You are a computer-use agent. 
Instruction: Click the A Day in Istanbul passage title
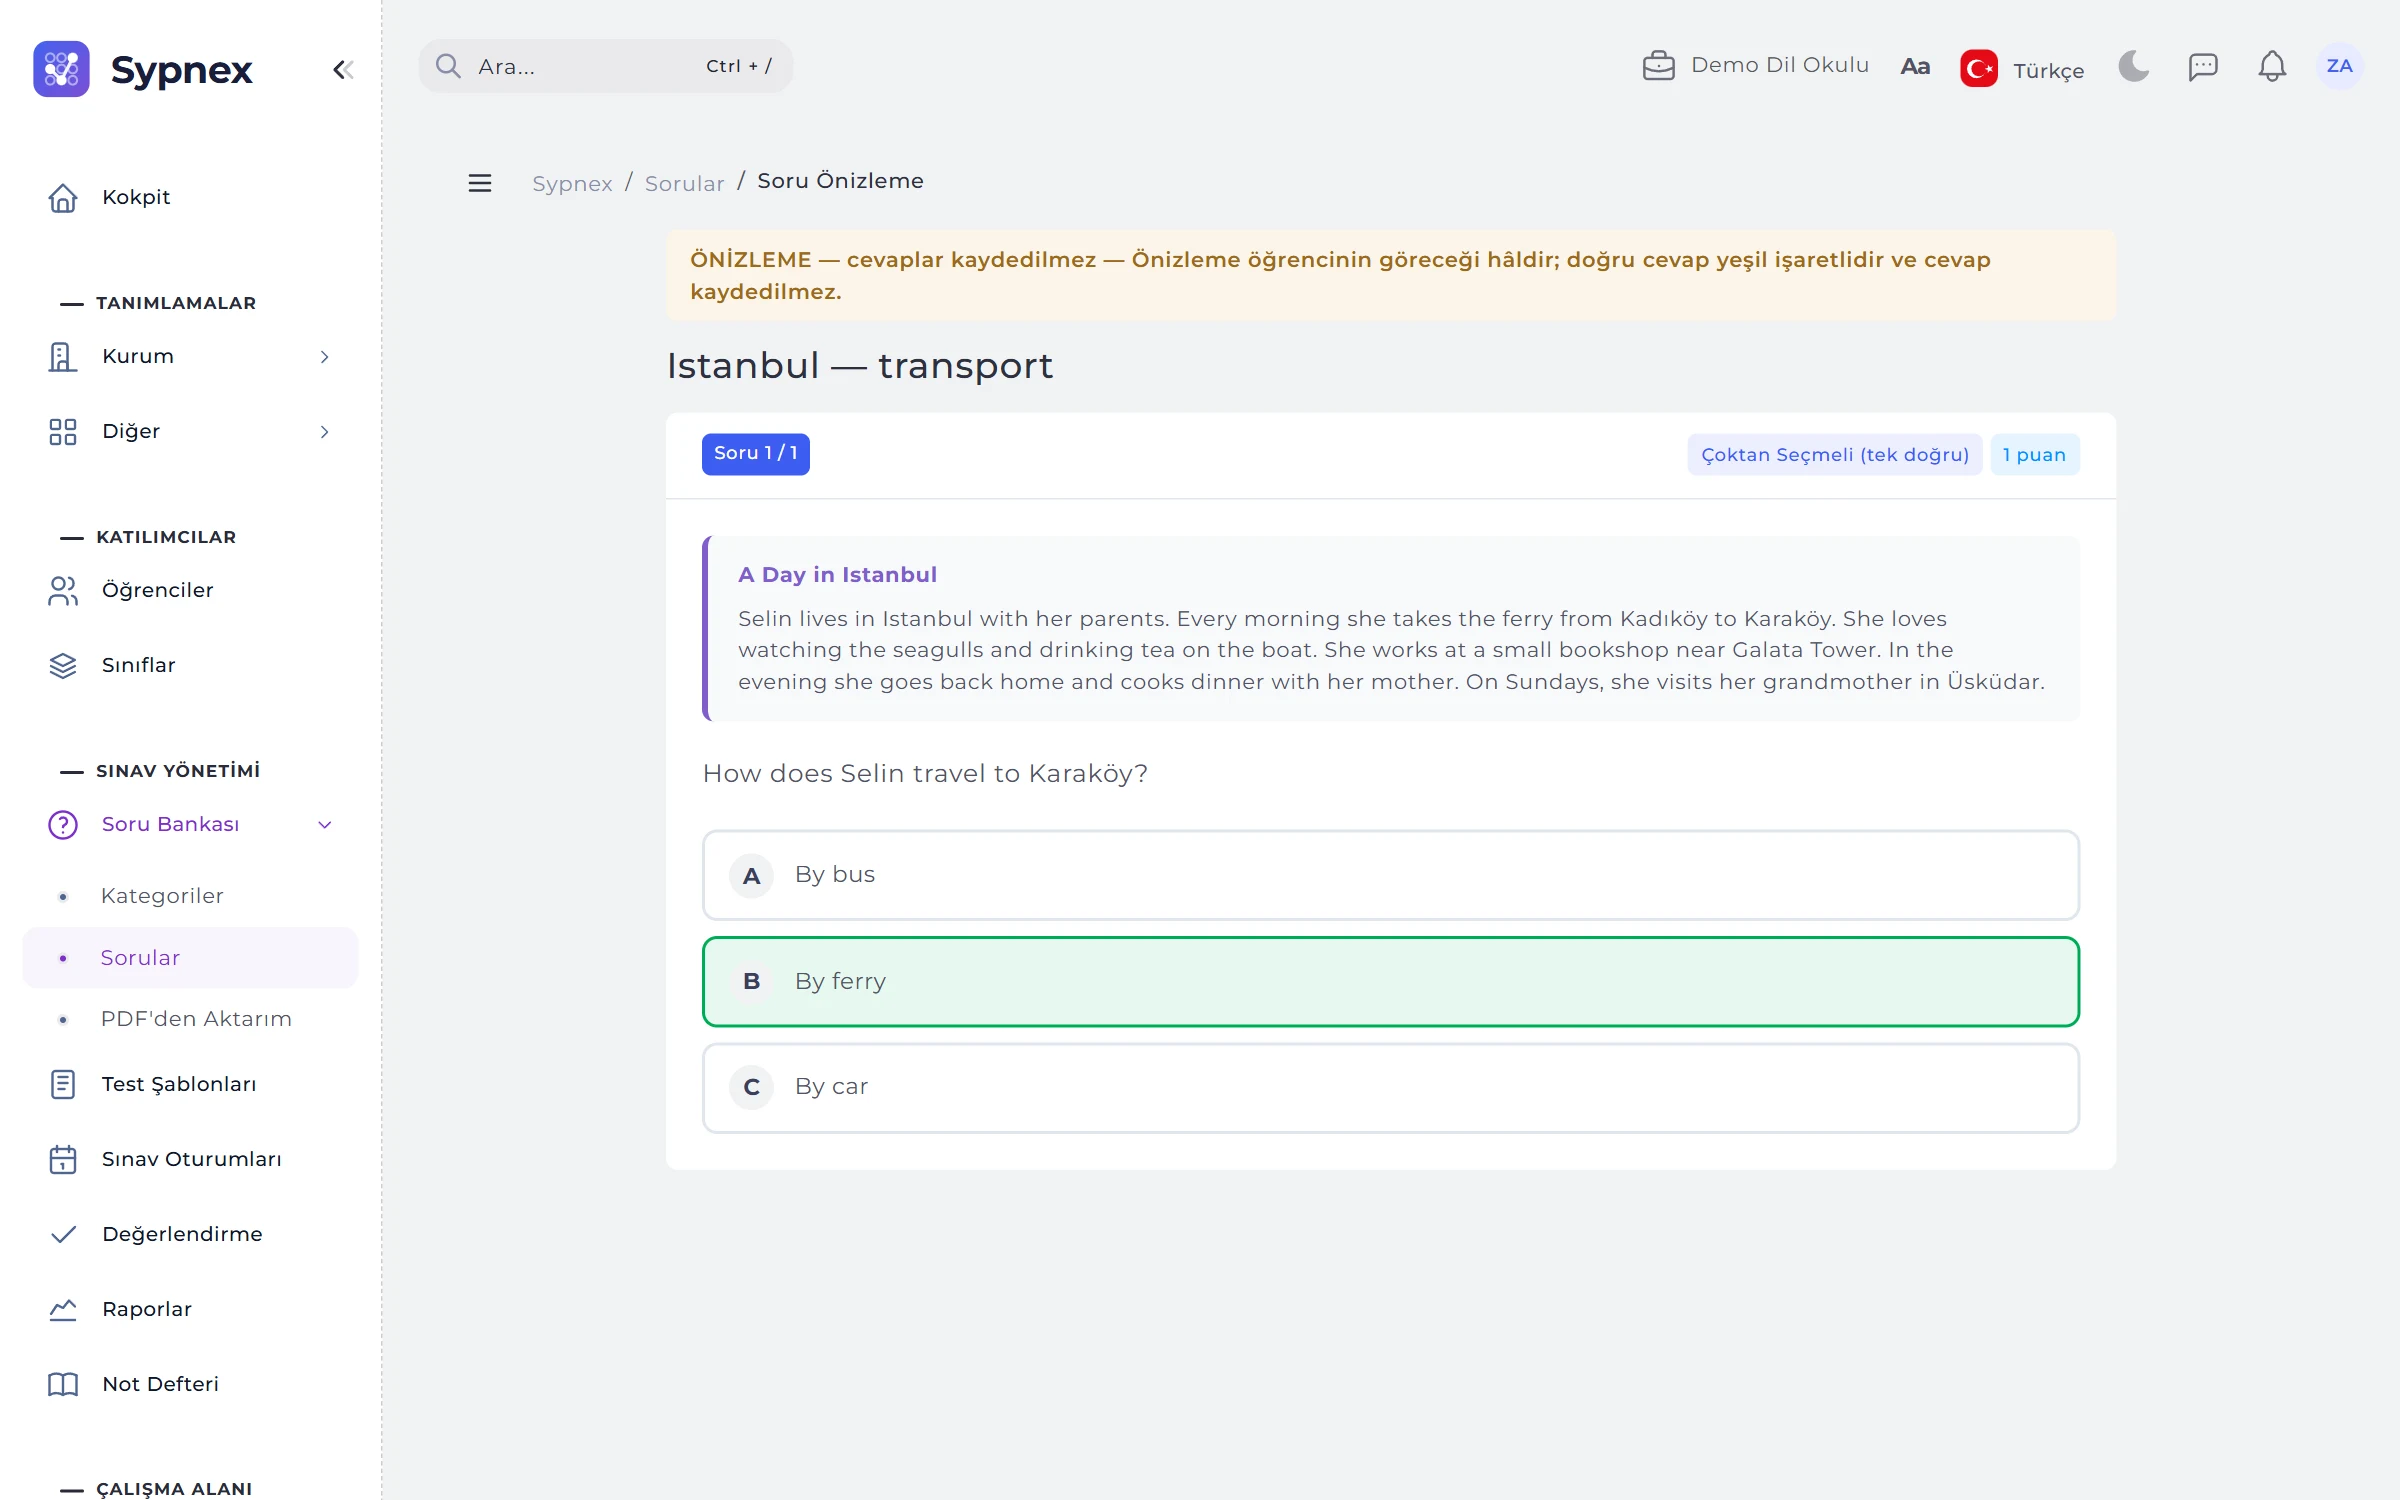837,575
